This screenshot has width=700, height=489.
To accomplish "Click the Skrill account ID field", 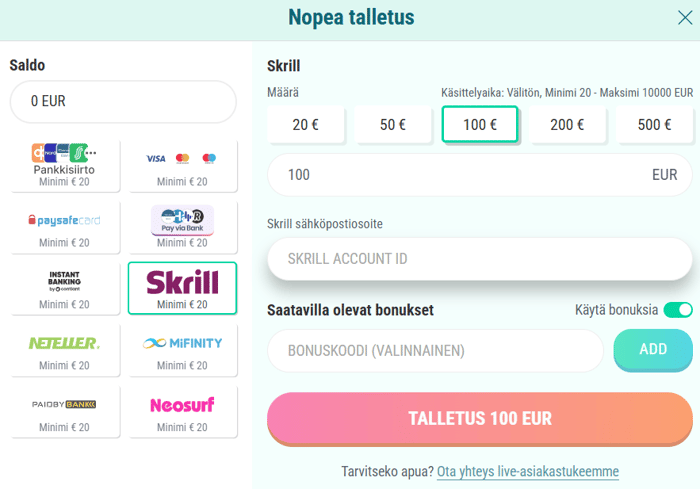I will [480, 259].
